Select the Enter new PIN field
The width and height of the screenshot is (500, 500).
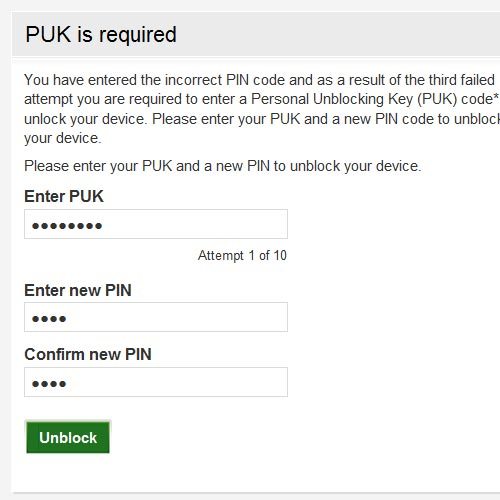156,317
